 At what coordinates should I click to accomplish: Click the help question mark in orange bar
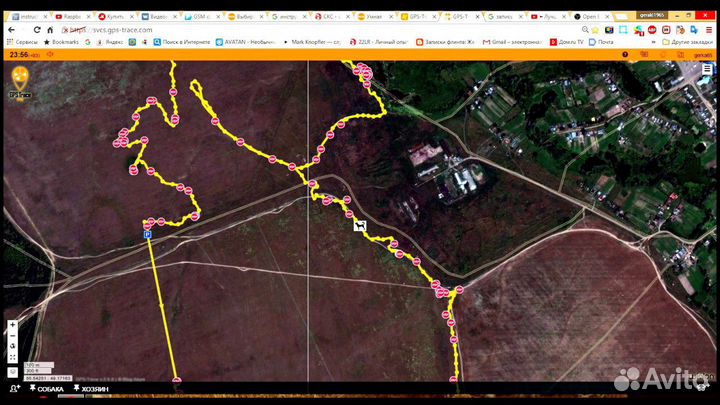click(x=625, y=55)
